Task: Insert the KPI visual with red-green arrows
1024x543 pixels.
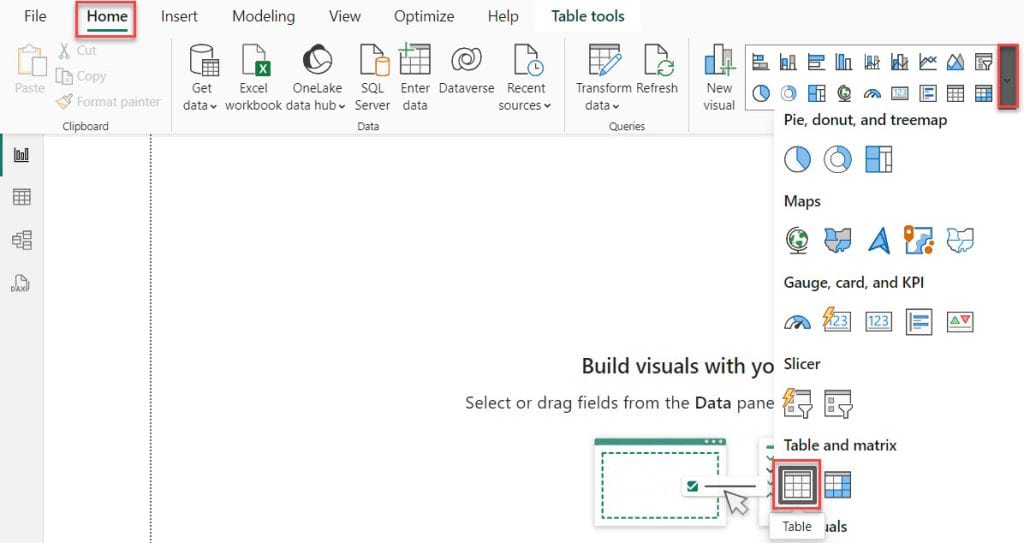Action: (960, 321)
